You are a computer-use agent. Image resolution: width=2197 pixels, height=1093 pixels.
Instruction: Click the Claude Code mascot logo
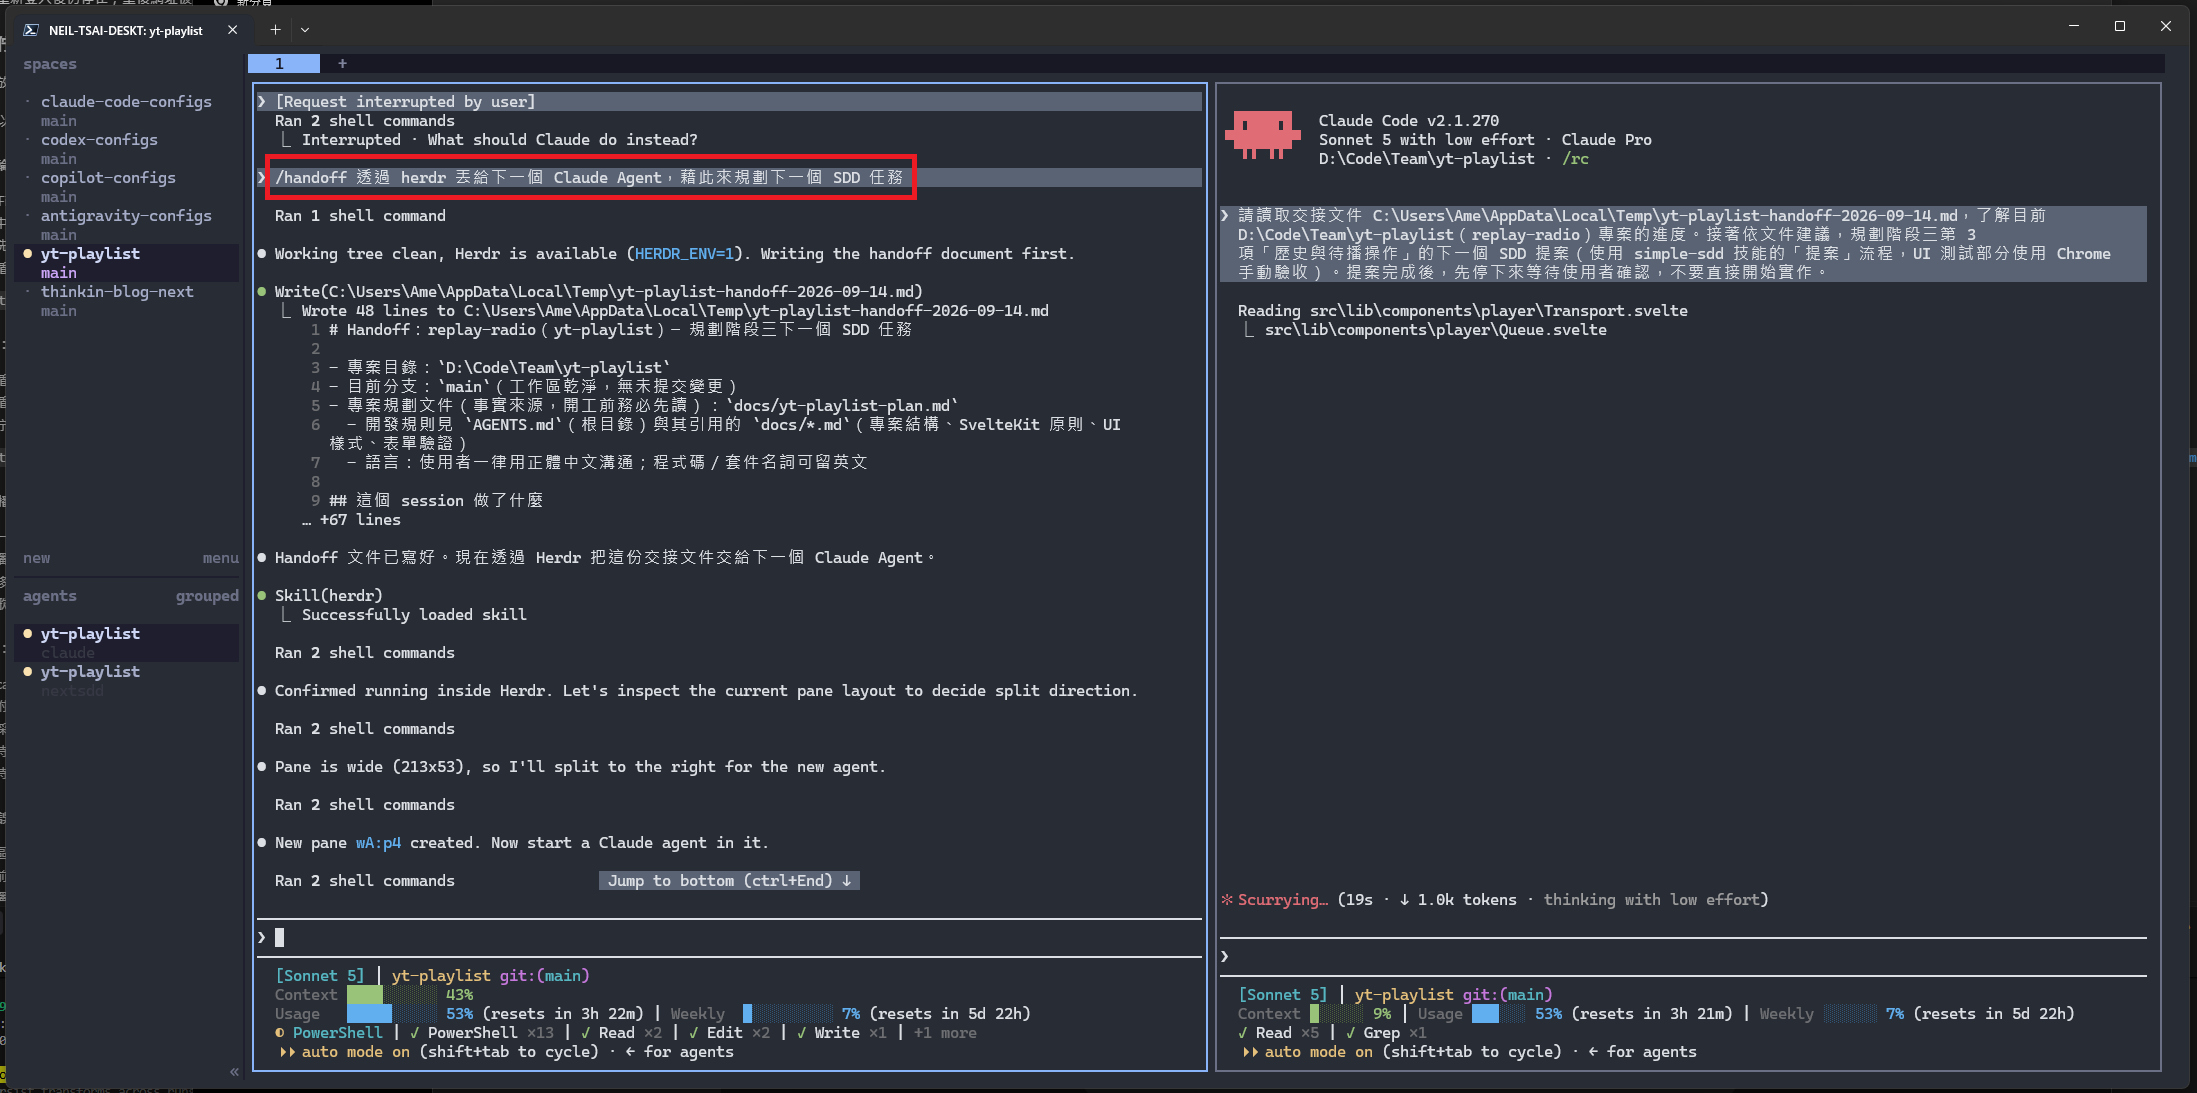1262,135
